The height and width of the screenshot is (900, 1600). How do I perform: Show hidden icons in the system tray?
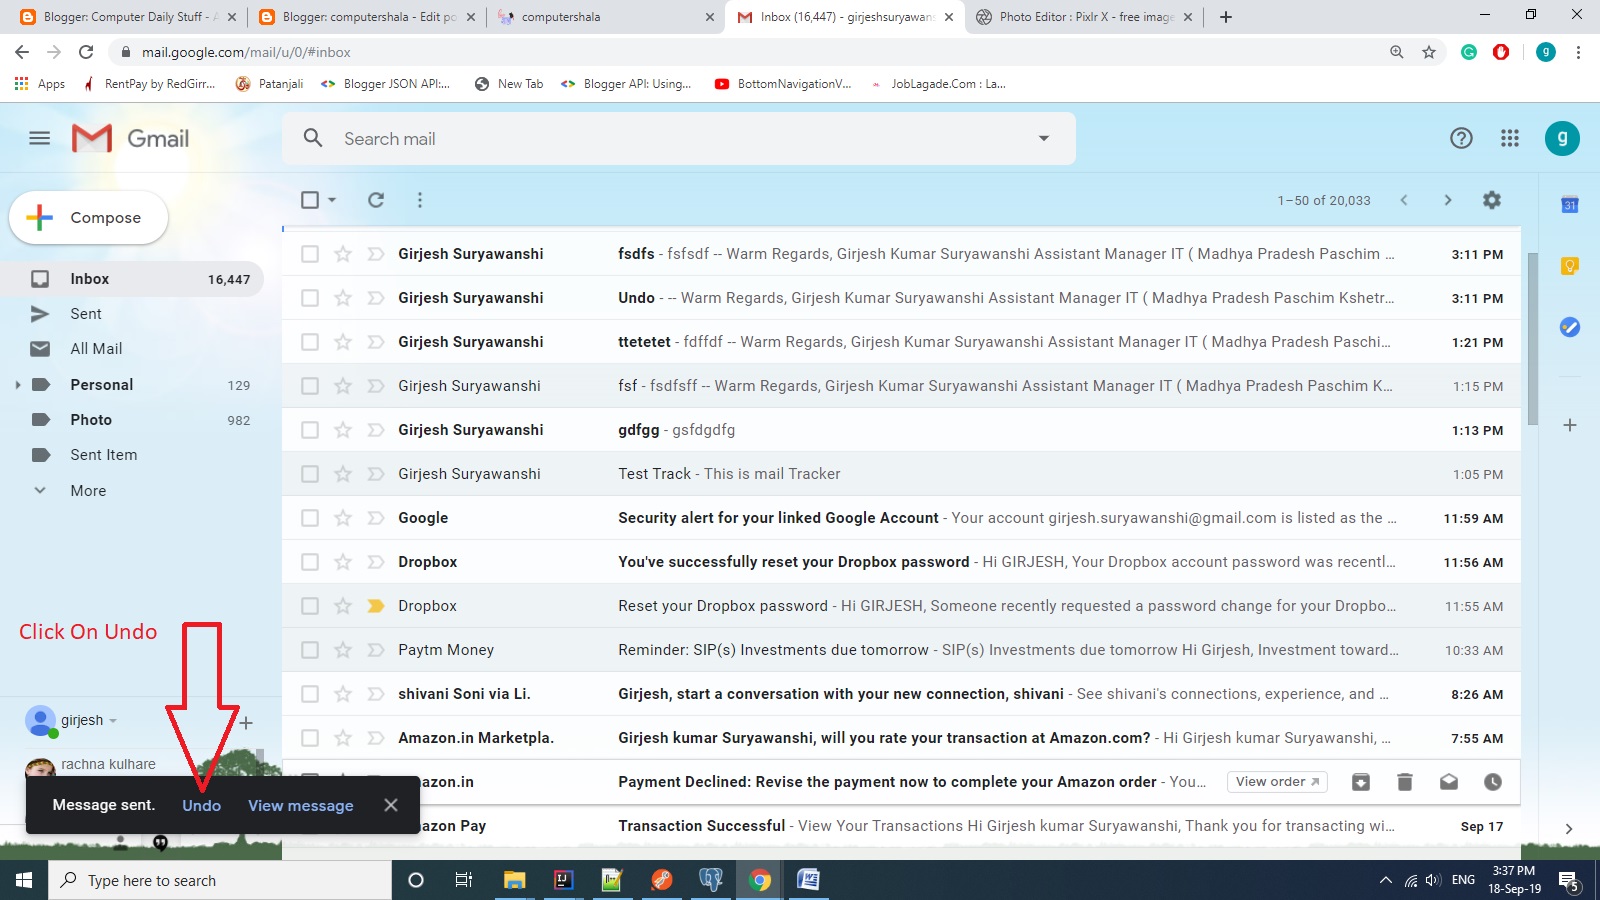point(1385,880)
